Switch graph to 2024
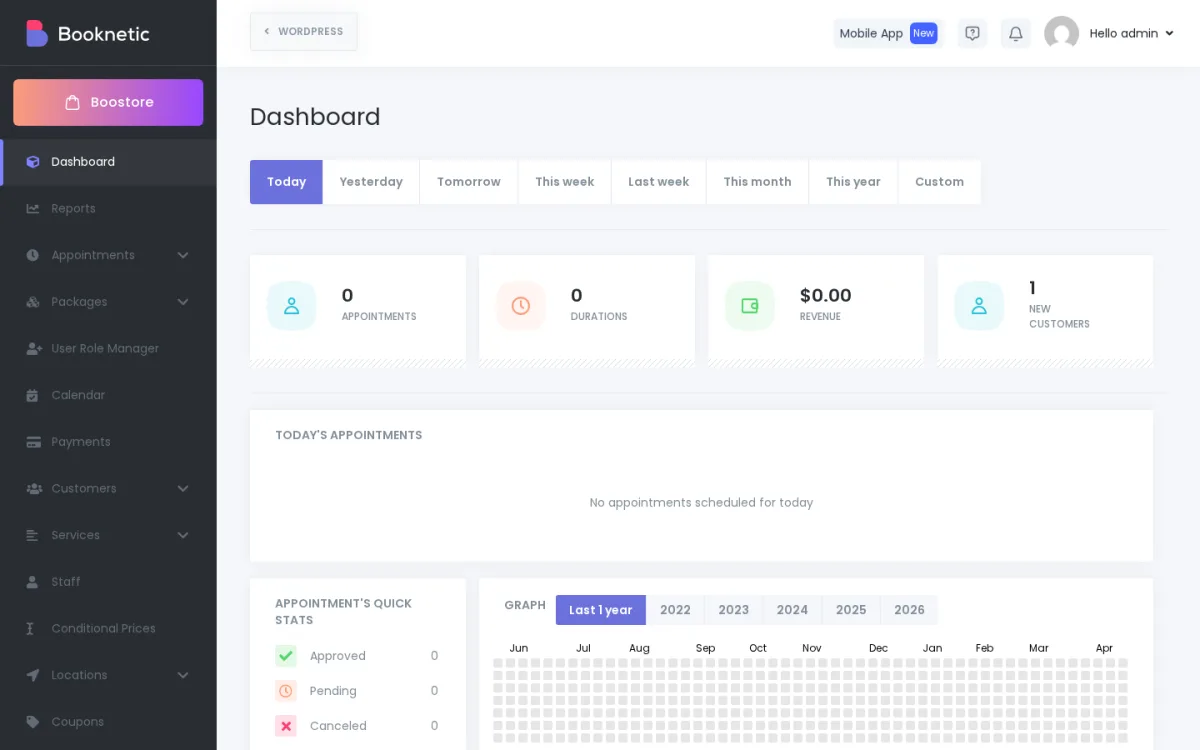 coord(792,610)
